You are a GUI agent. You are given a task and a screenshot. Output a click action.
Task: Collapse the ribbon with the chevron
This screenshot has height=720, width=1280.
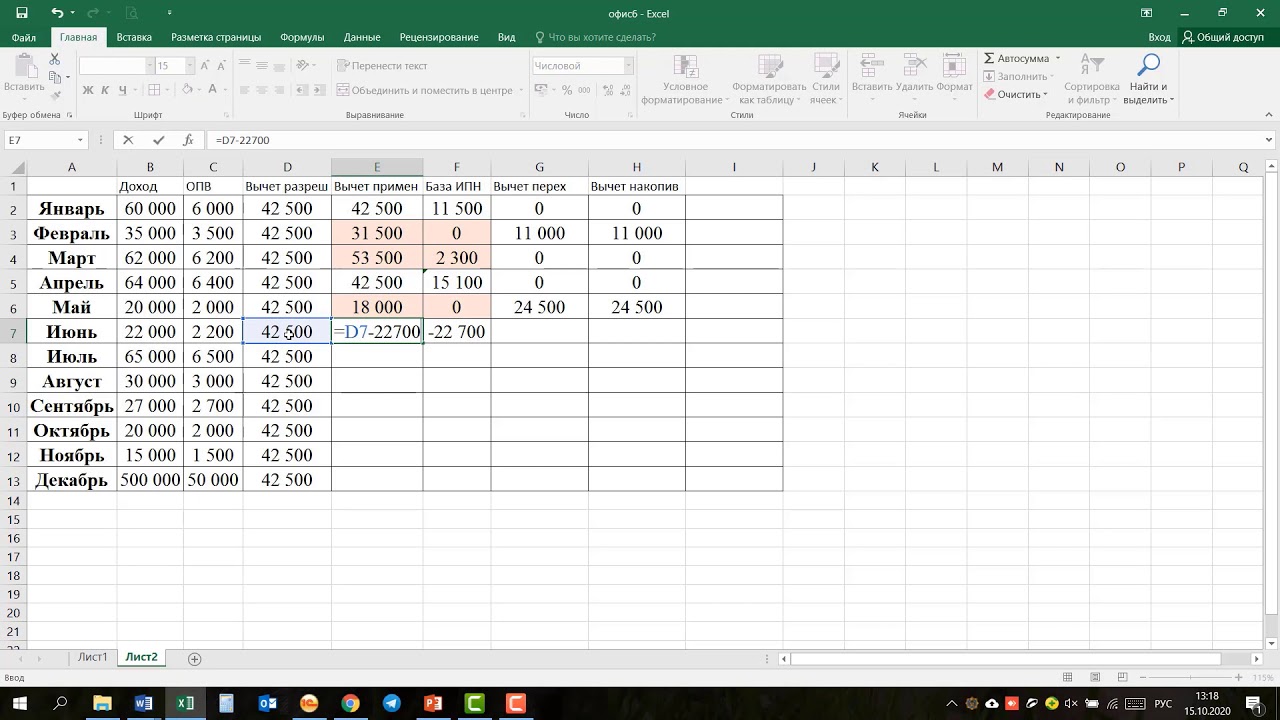[1269, 115]
